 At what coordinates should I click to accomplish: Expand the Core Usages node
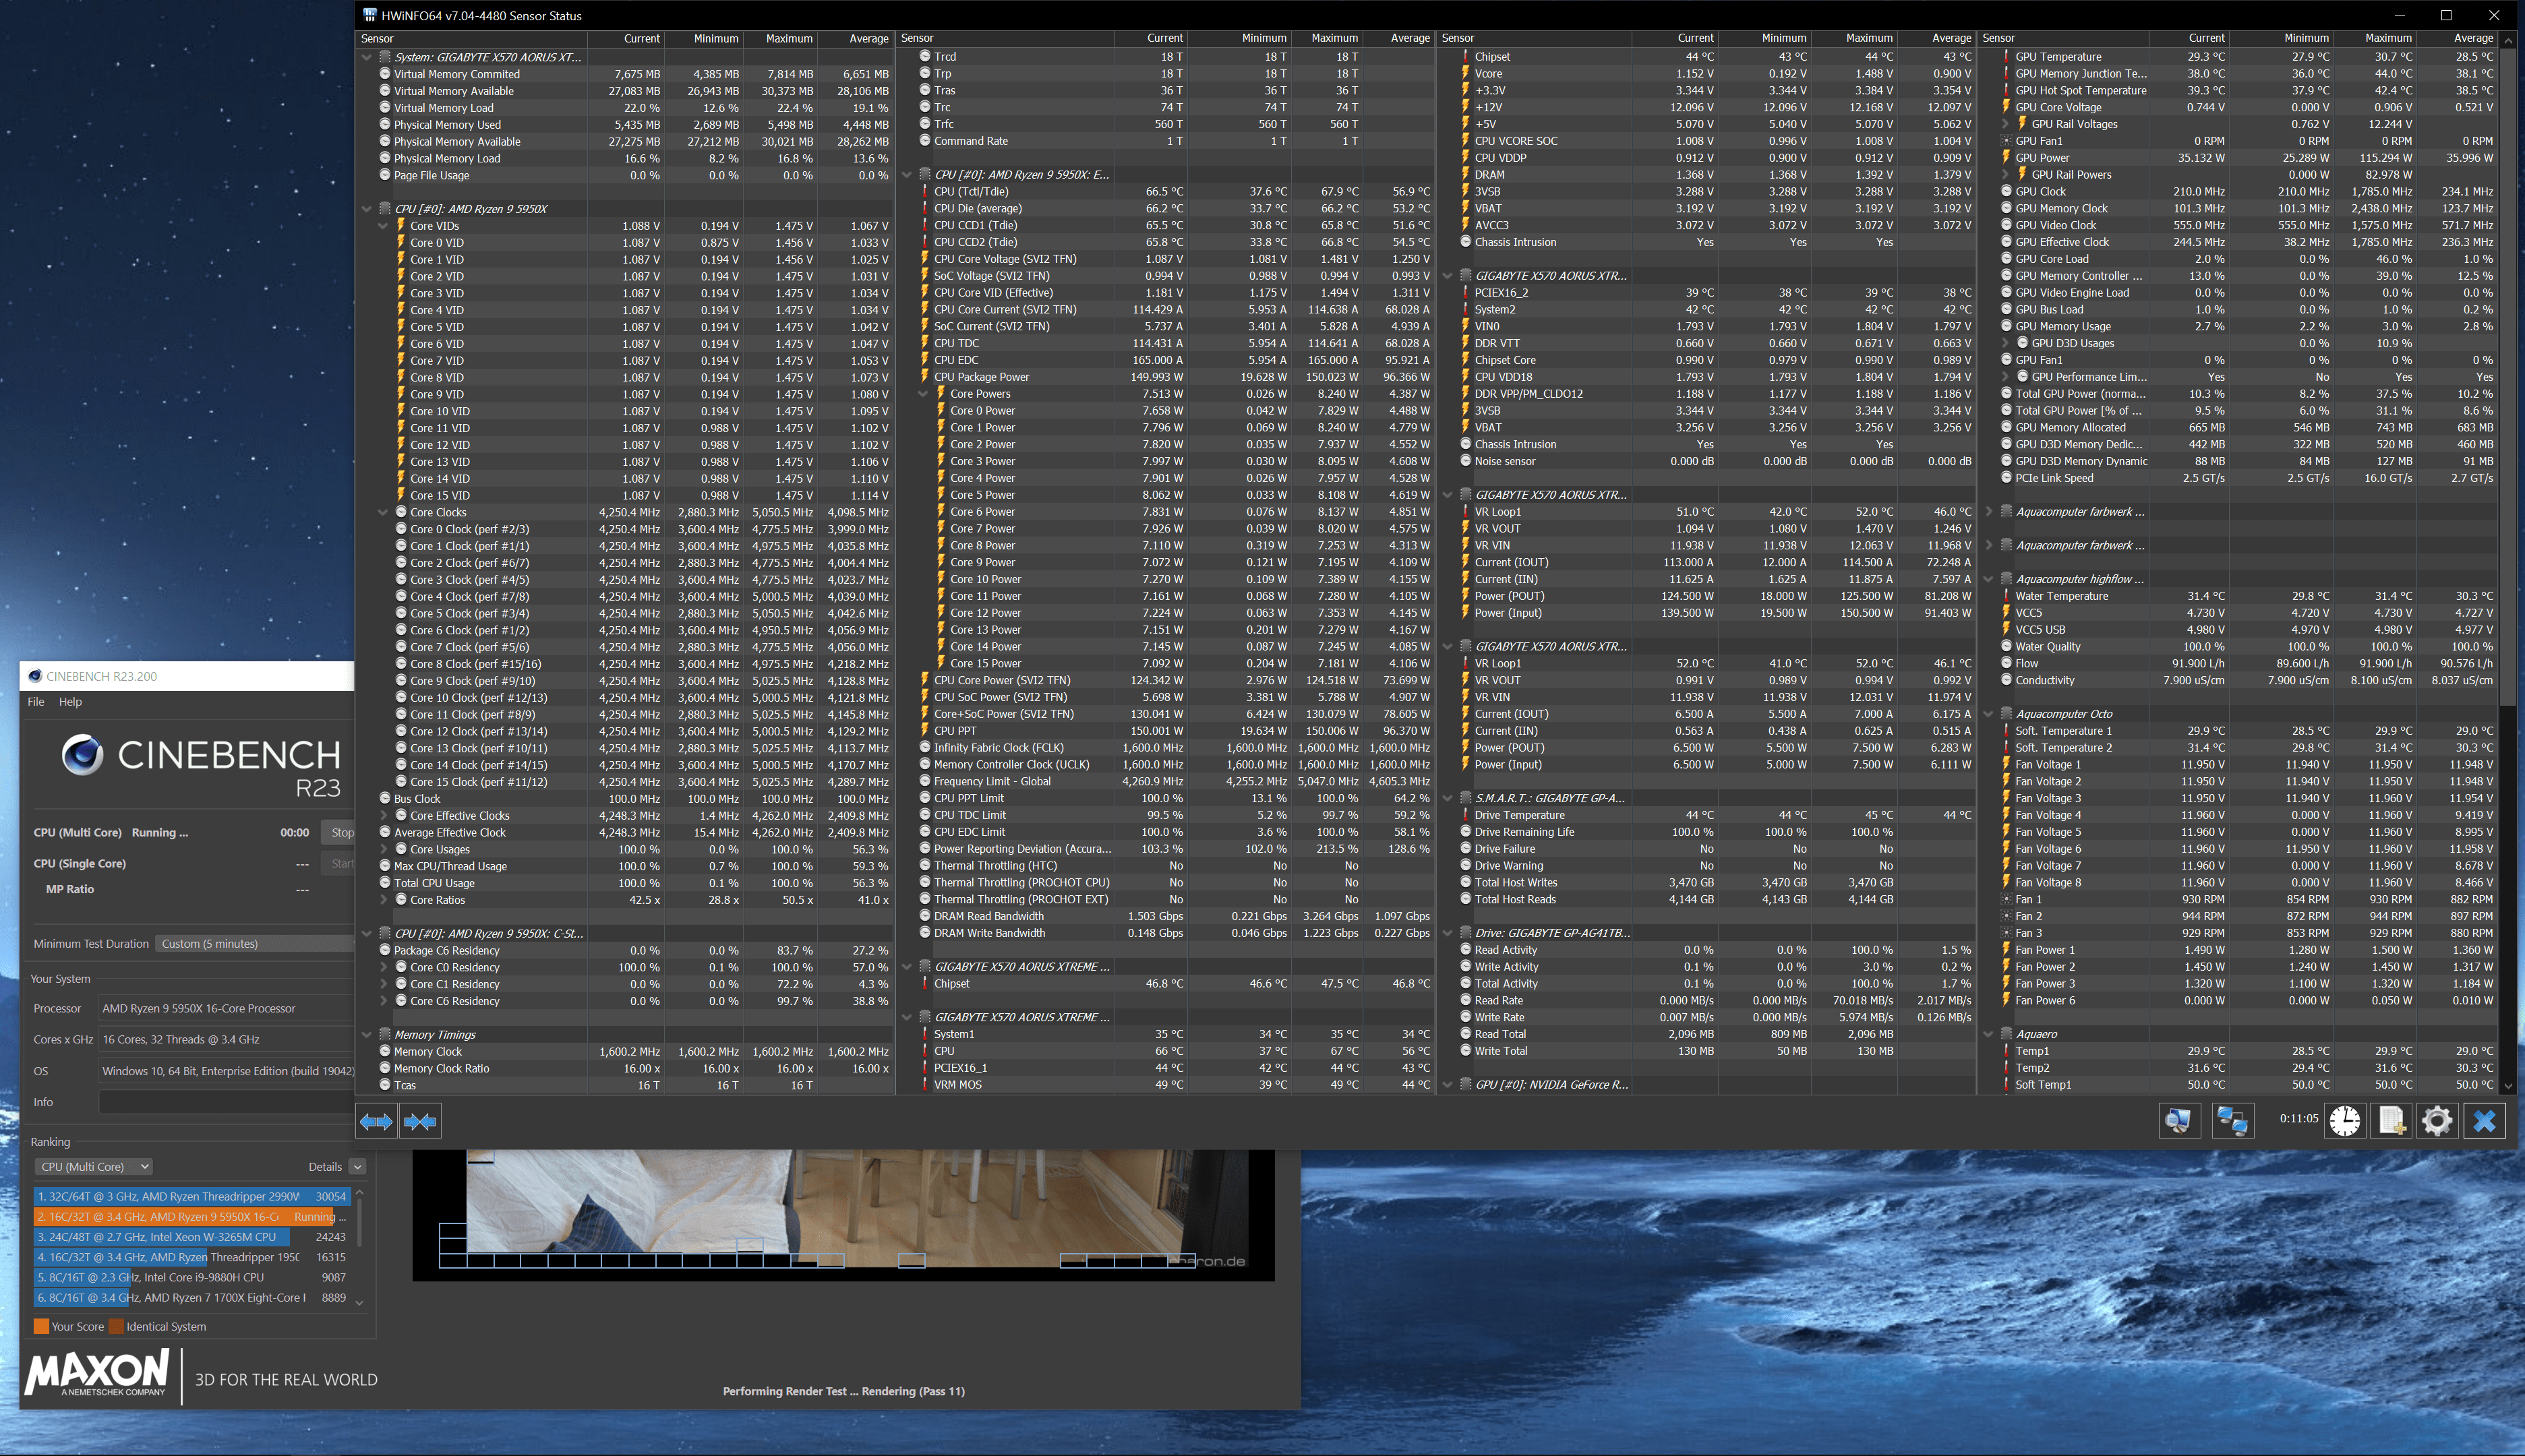(x=383, y=849)
